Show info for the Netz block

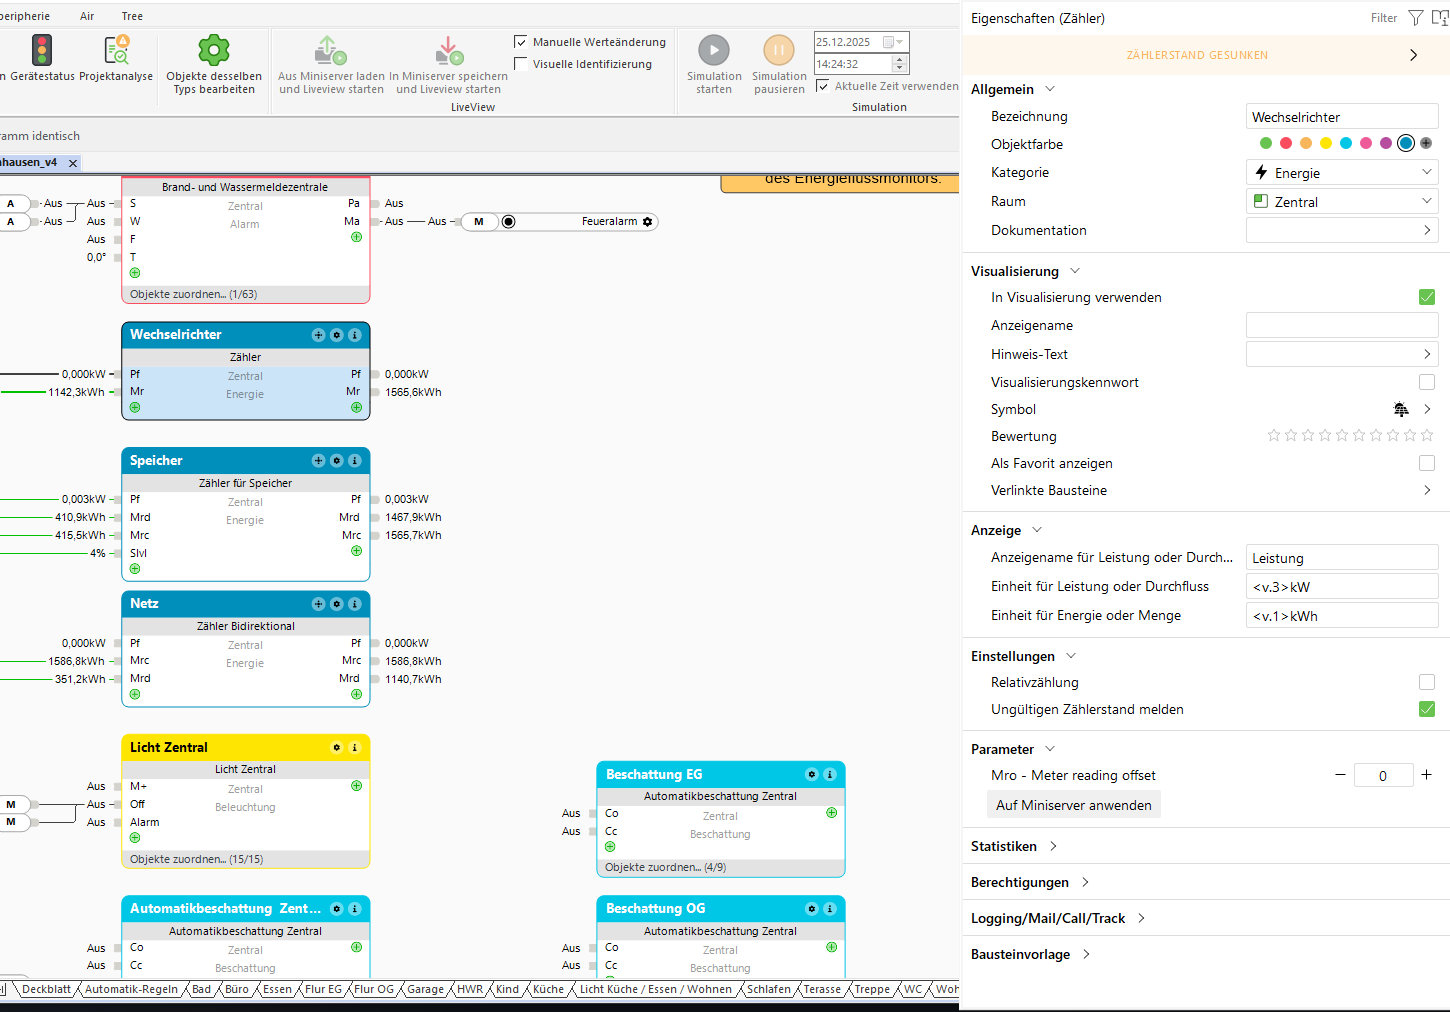355,604
